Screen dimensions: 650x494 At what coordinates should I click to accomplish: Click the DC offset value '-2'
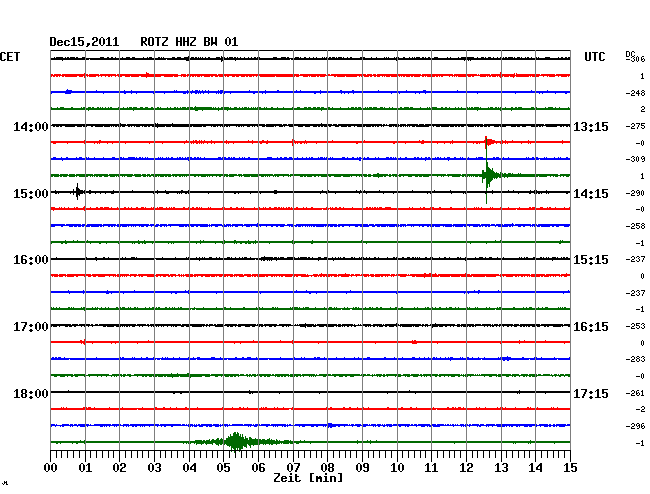pyautogui.click(x=640, y=409)
